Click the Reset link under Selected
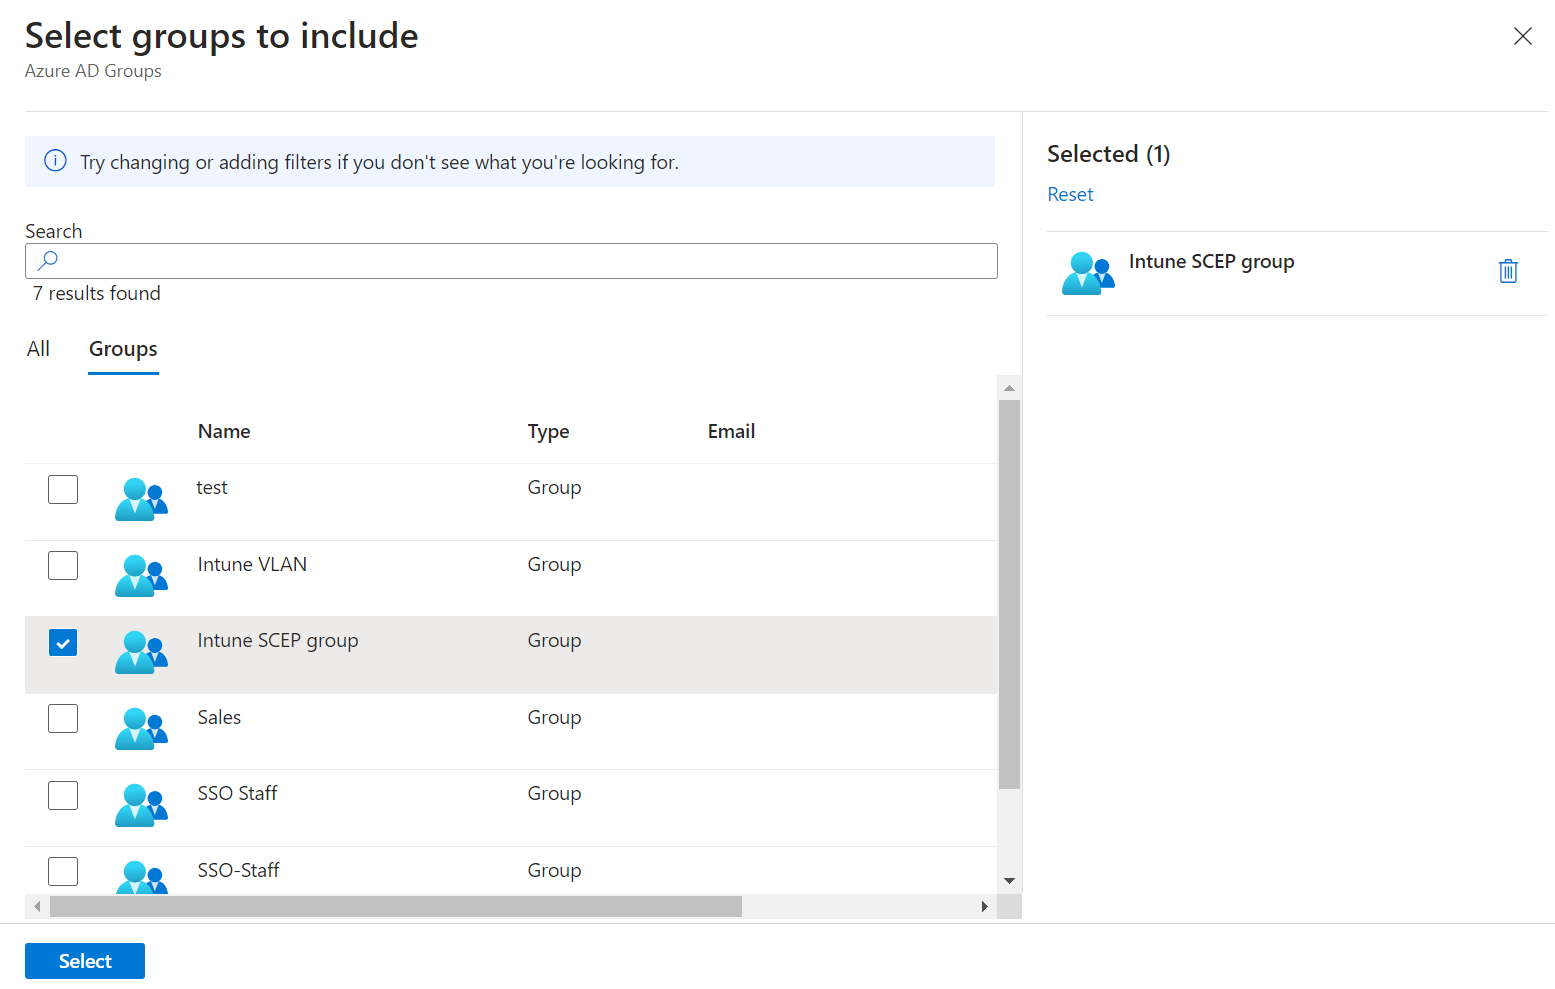Image resolution: width=1555 pixels, height=989 pixels. click(1070, 195)
